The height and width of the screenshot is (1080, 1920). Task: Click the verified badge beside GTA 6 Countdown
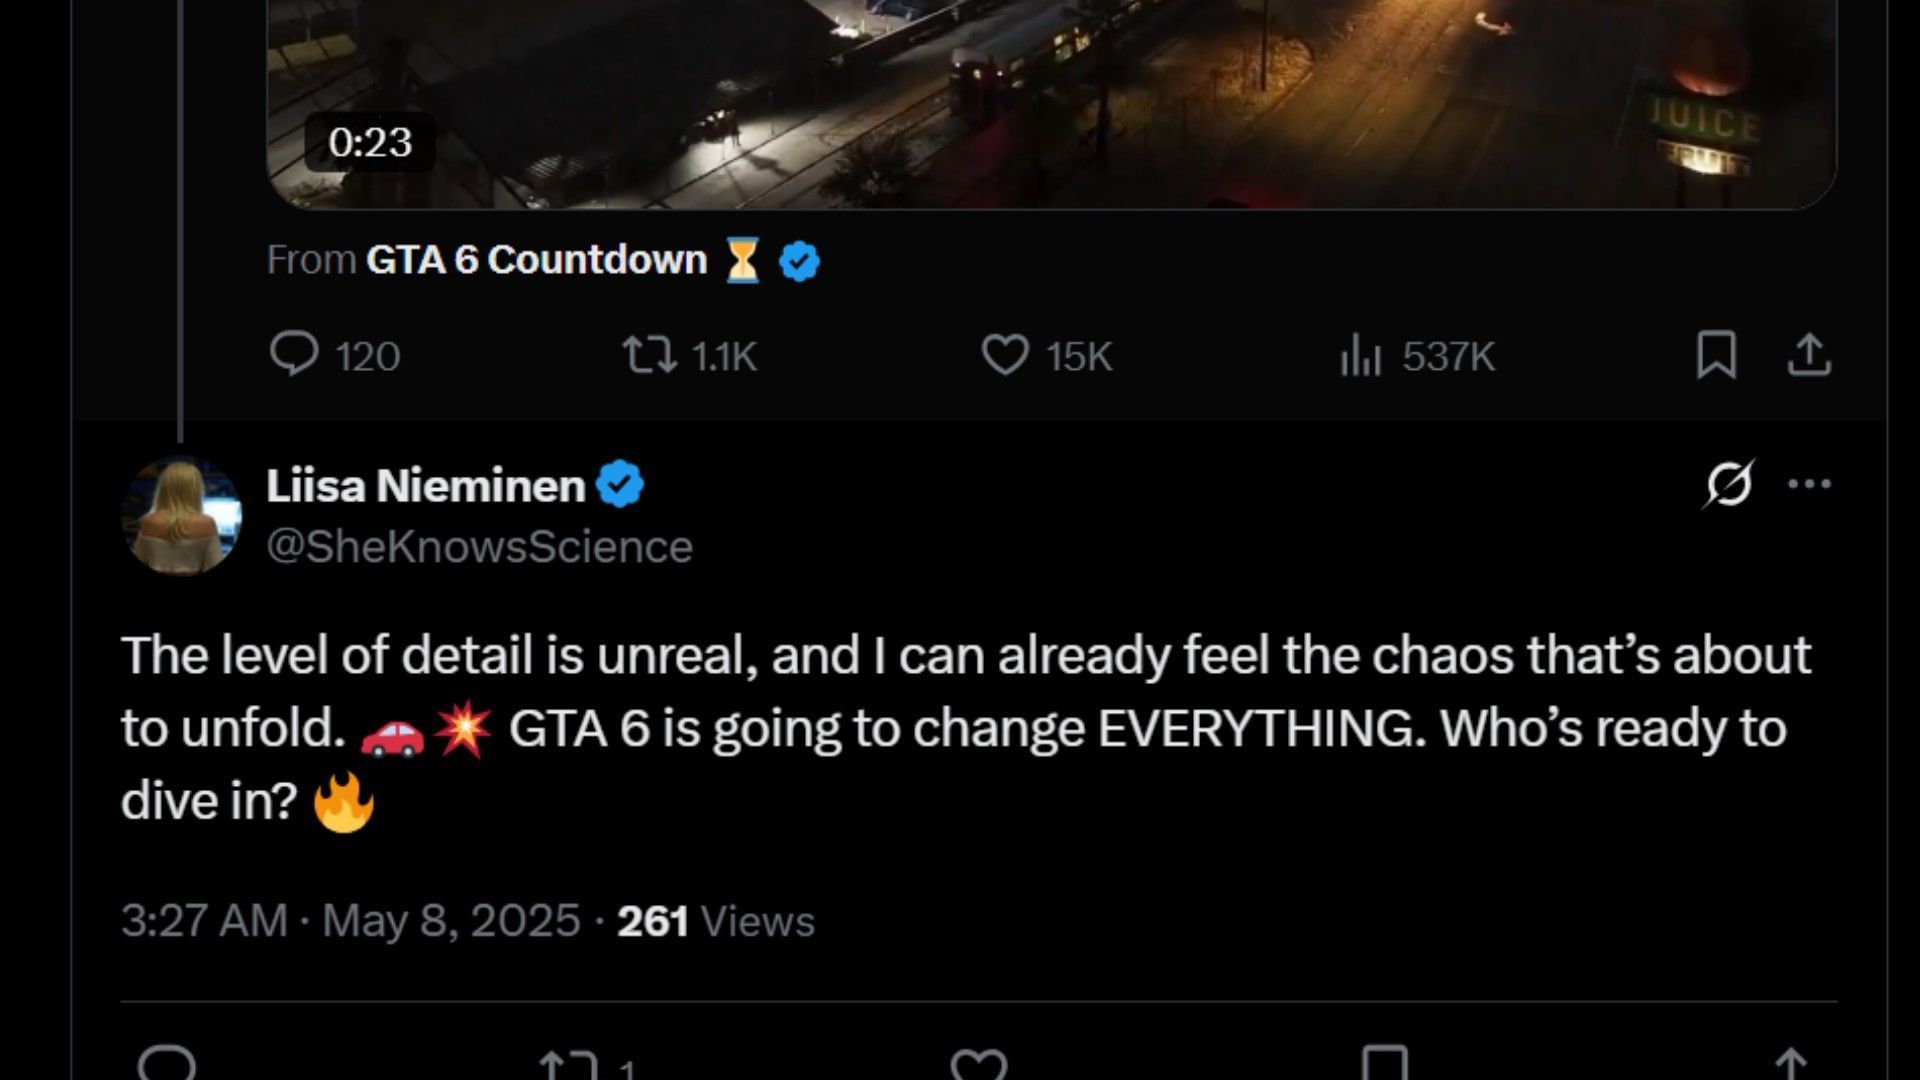799,261
